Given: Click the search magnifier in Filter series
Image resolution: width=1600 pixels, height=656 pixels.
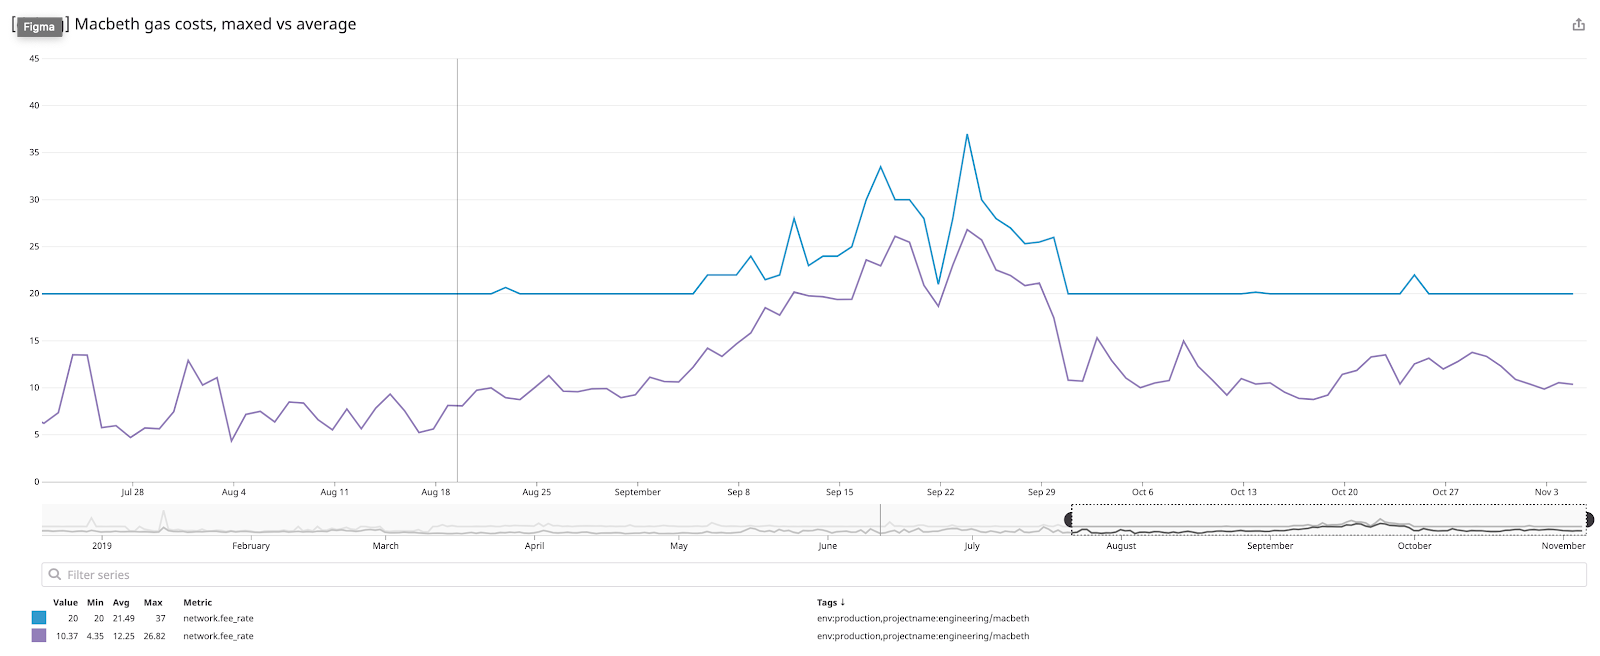Looking at the screenshot, I should (x=55, y=575).
